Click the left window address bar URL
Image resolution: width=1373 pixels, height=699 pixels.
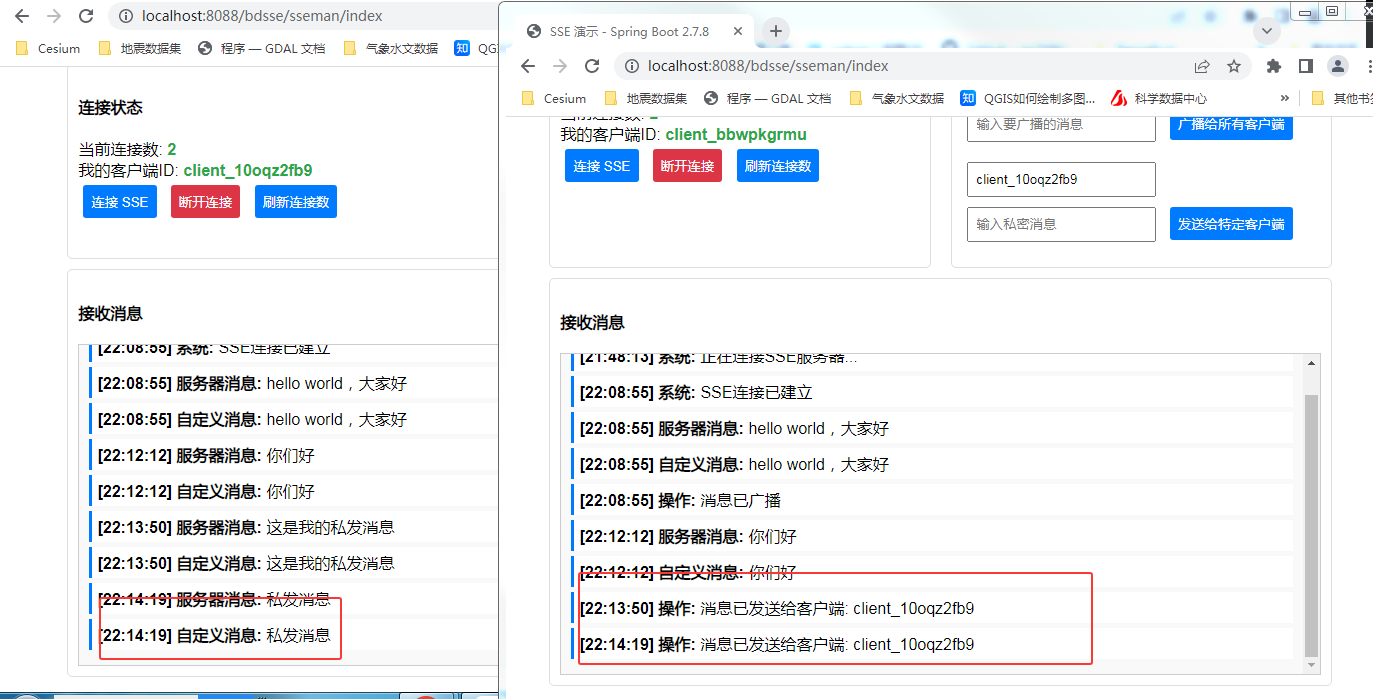tap(262, 16)
